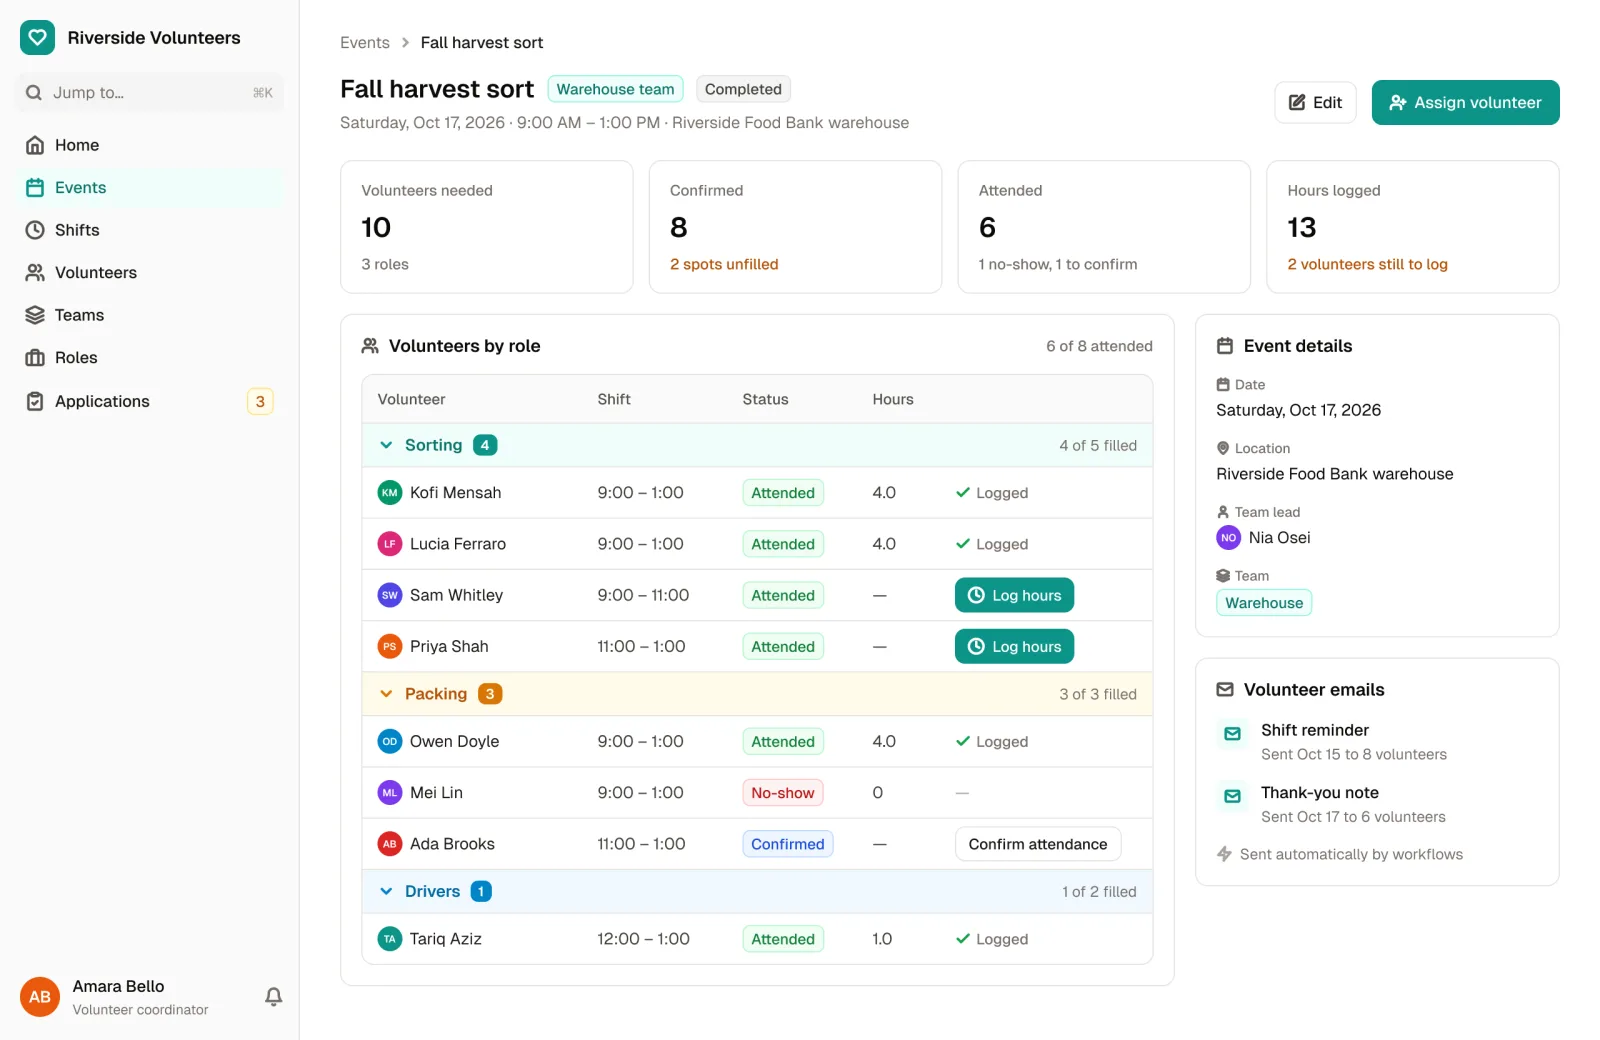This screenshot has width=1600, height=1040.
Task: Click the Completed status badge
Action: tap(743, 89)
